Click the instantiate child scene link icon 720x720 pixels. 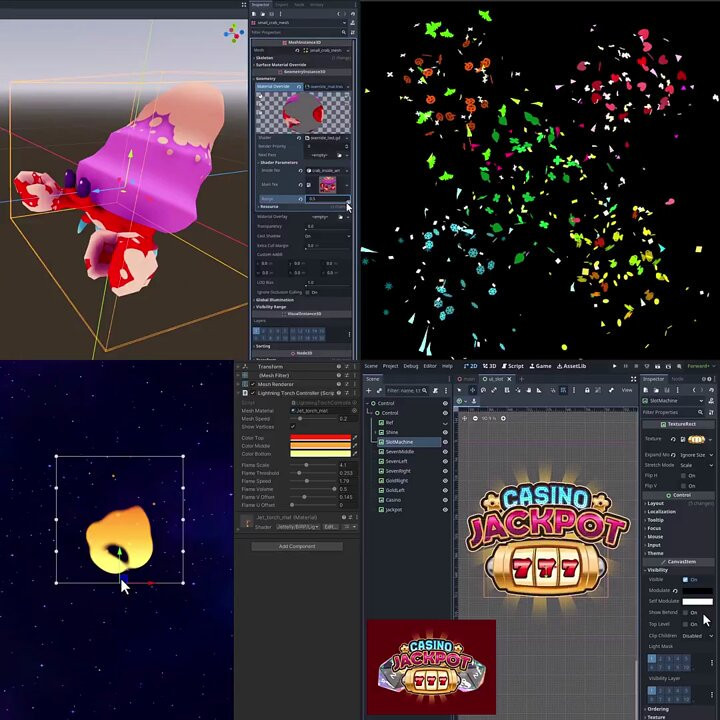[x=379, y=390]
